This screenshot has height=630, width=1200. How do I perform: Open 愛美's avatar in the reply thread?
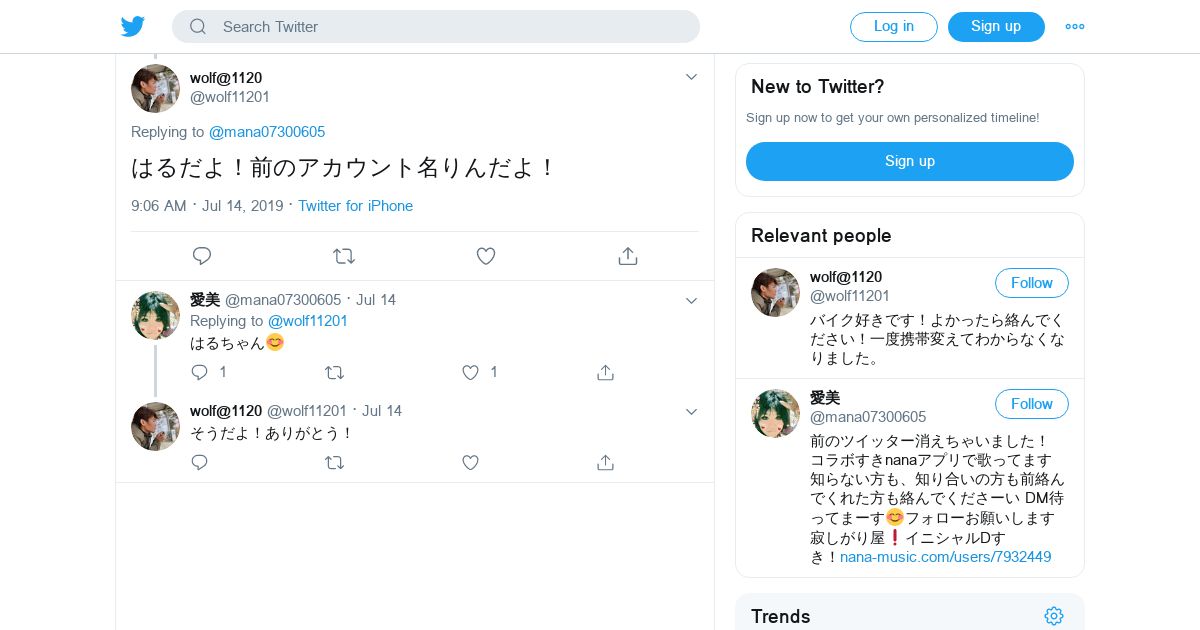click(x=155, y=316)
